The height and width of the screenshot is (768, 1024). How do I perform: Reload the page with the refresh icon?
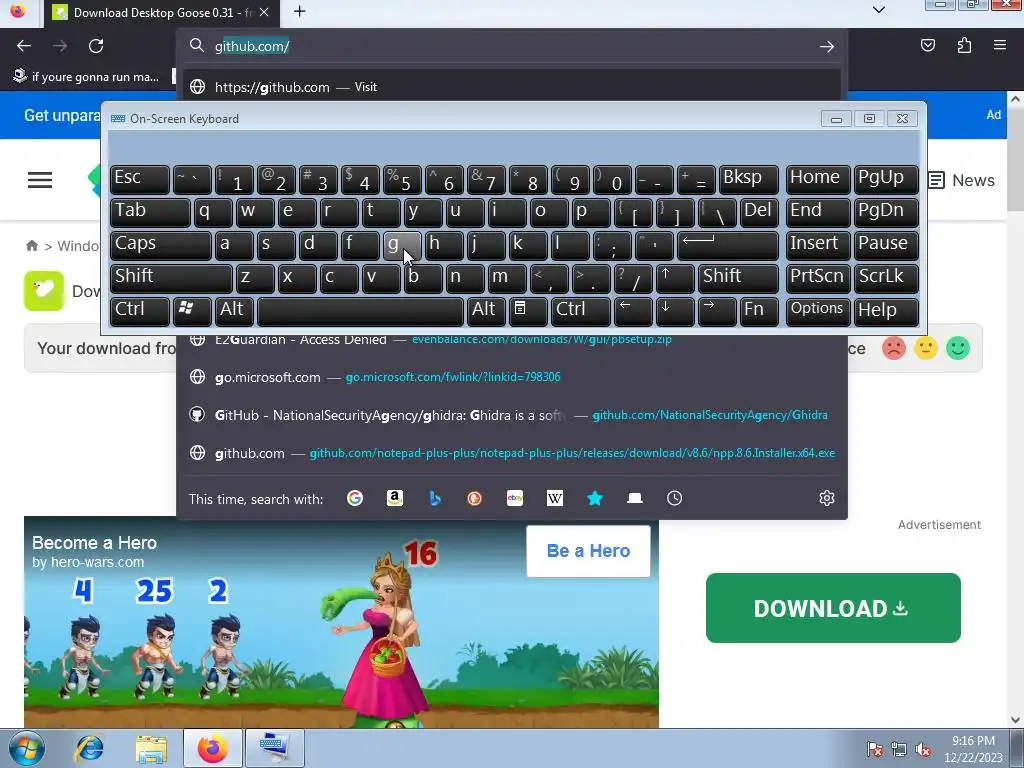96,46
